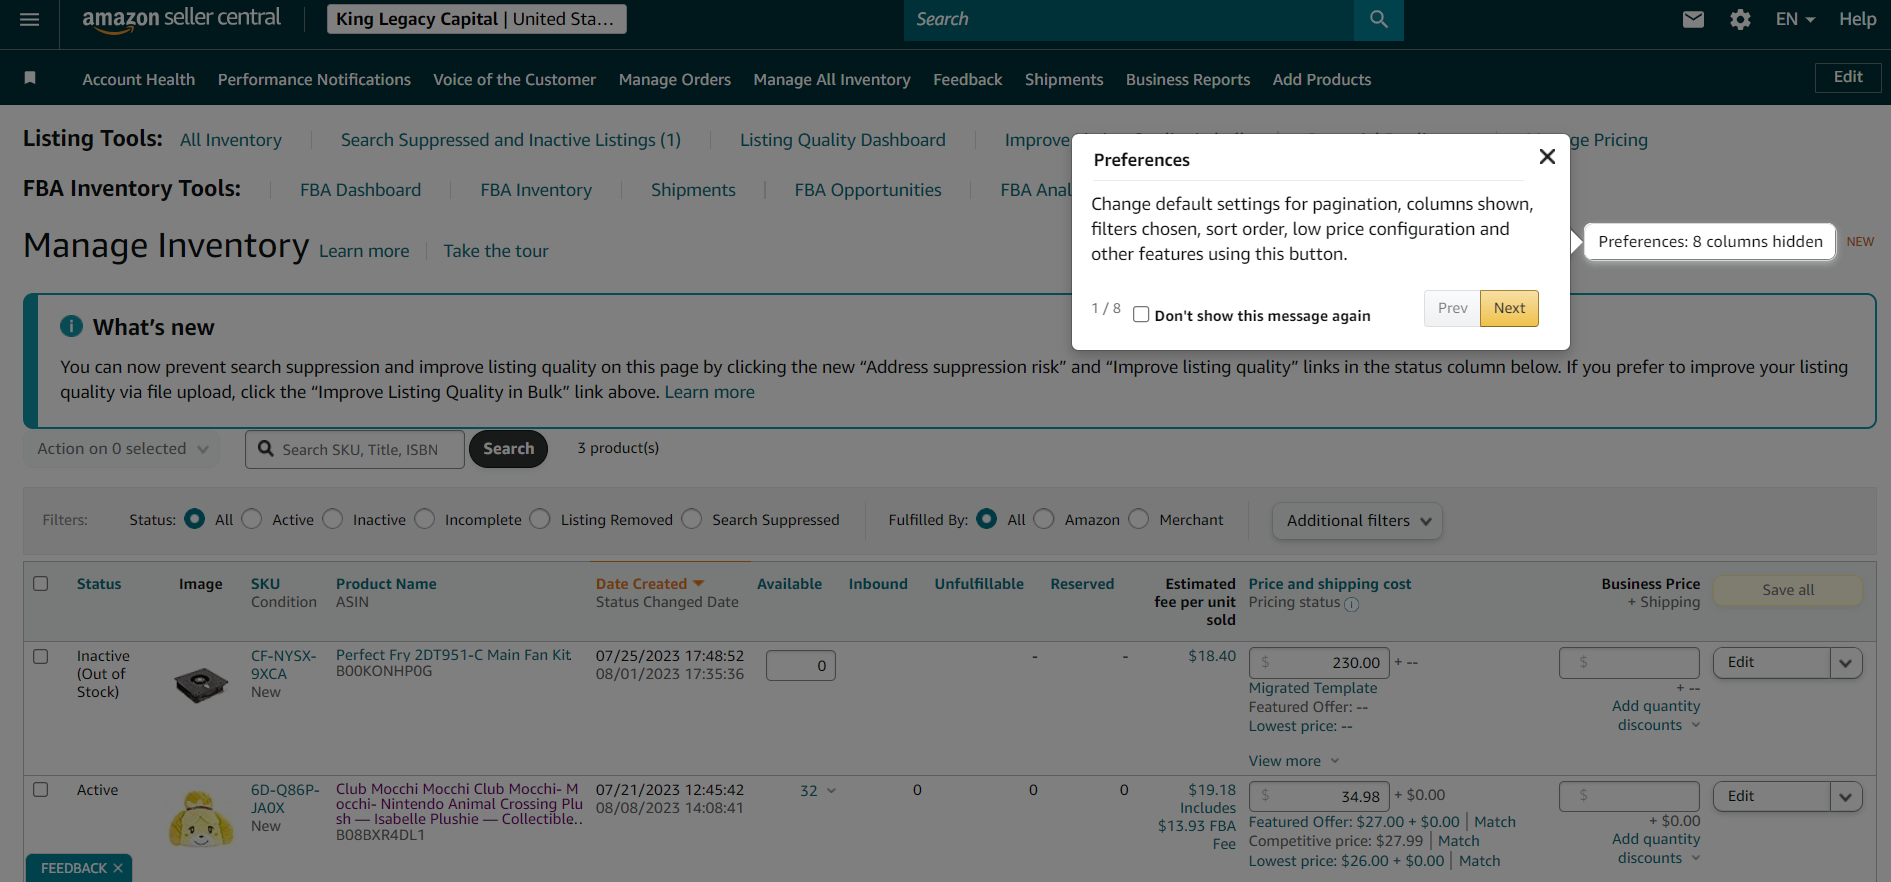The height and width of the screenshot is (882, 1891).
Task: Open the FBA Opportunities link
Action: tap(868, 190)
